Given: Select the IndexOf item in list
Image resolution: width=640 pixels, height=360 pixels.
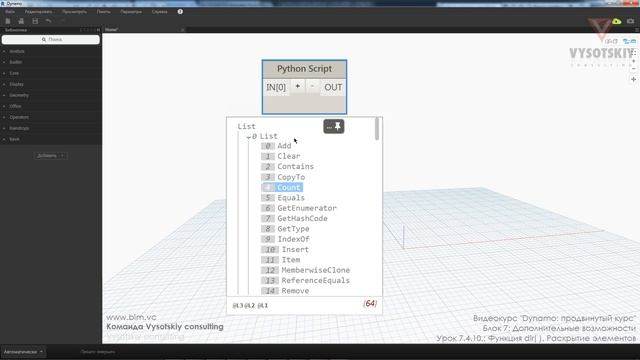Looking at the screenshot, I should (293, 239).
